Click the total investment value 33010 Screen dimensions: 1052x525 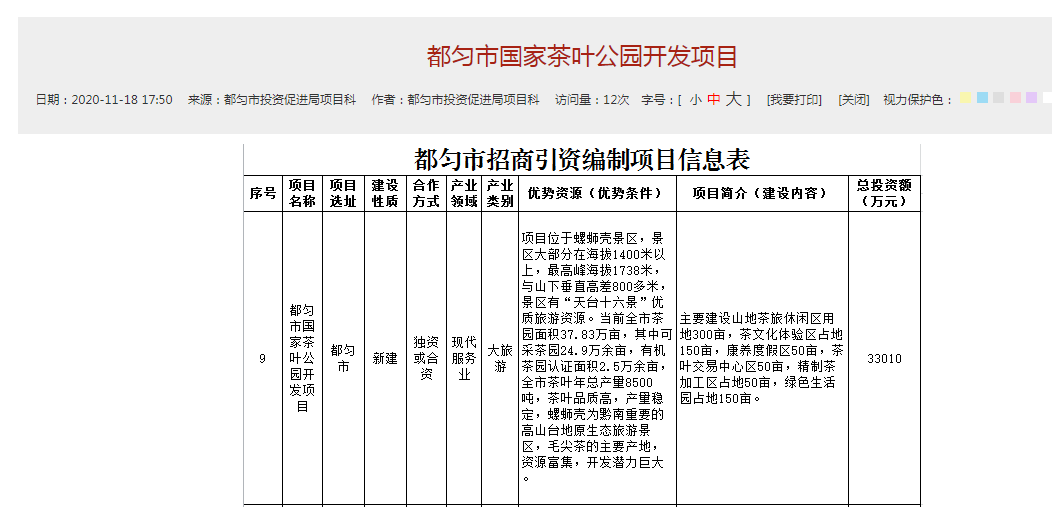pyautogui.click(x=884, y=359)
